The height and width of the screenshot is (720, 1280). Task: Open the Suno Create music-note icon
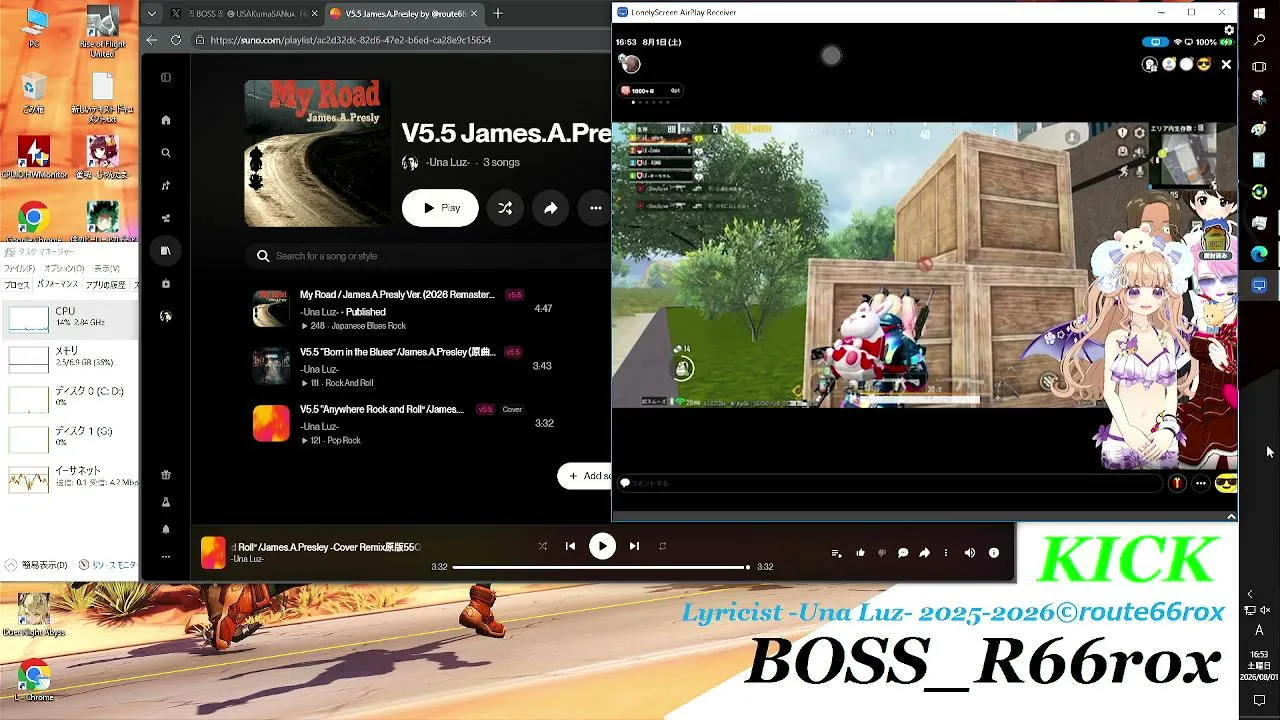click(166, 185)
